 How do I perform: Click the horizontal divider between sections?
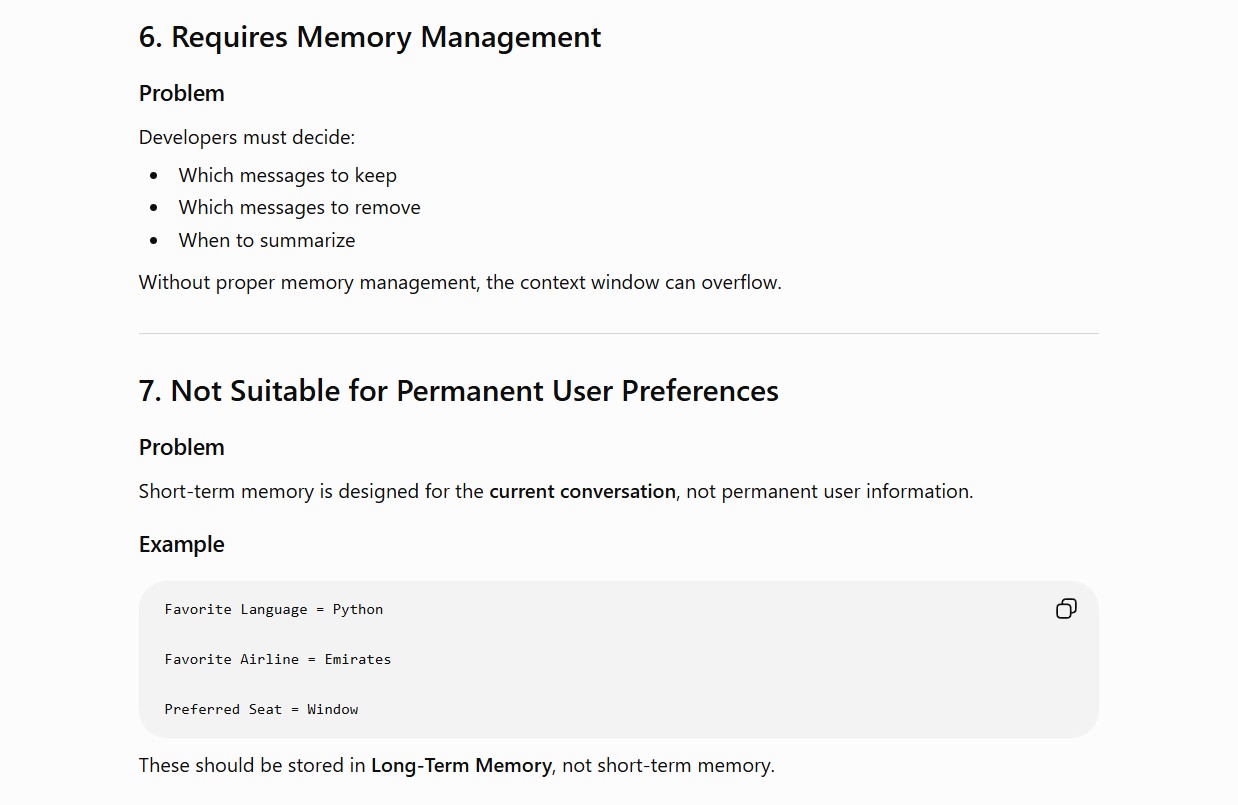coord(619,333)
